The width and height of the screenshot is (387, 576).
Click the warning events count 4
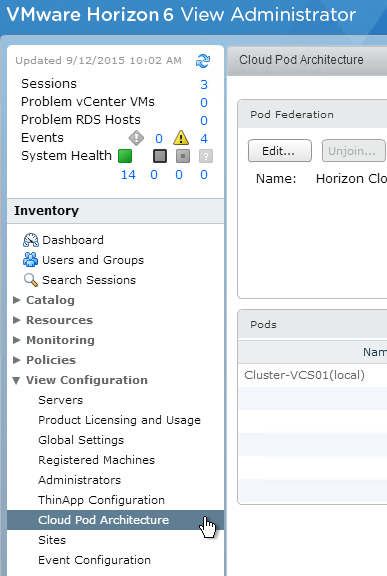204,138
